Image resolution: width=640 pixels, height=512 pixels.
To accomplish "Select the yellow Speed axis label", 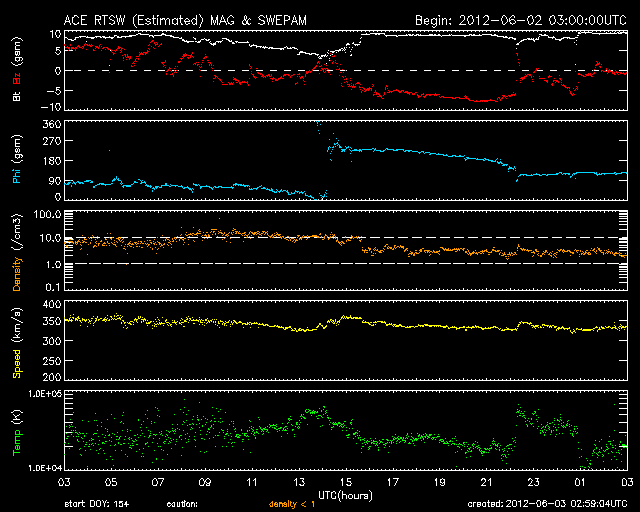I will pos(17,363).
